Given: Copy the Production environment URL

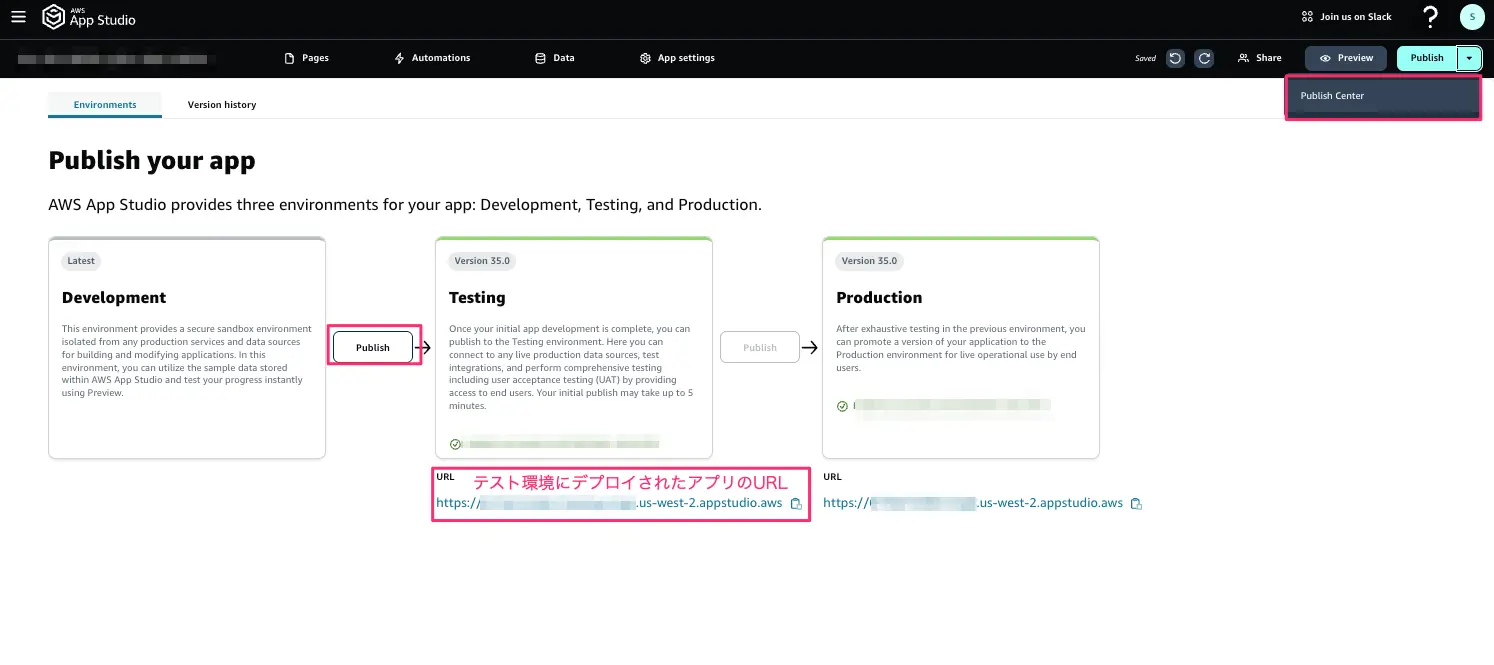Looking at the screenshot, I should click(1136, 504).
